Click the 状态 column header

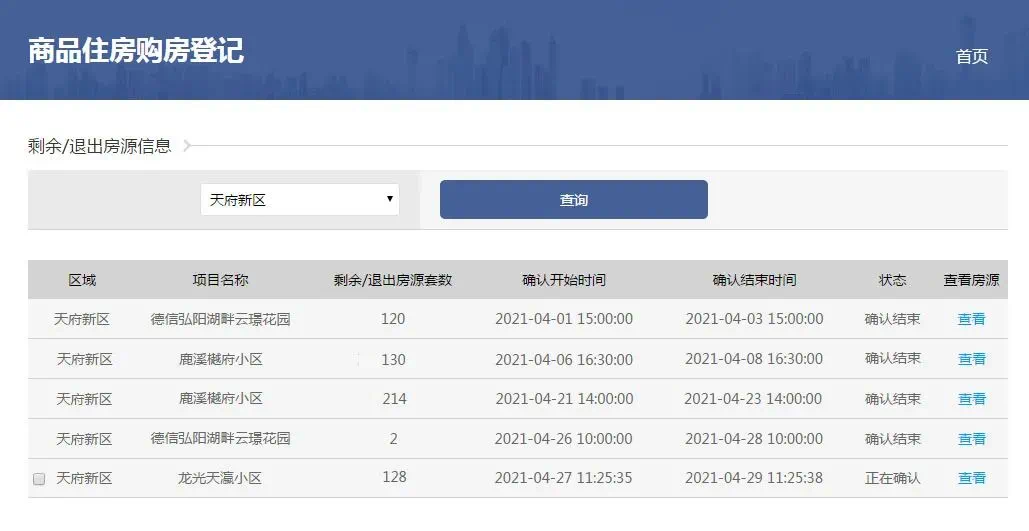892,280
